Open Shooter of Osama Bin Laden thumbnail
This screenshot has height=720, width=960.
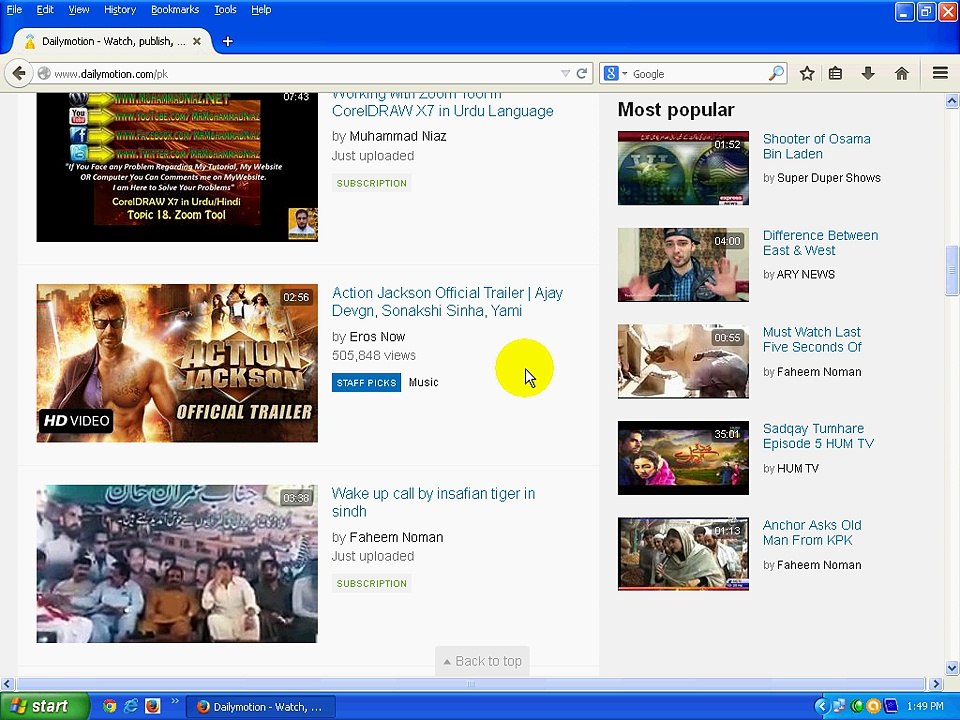[x=683, y=168]
